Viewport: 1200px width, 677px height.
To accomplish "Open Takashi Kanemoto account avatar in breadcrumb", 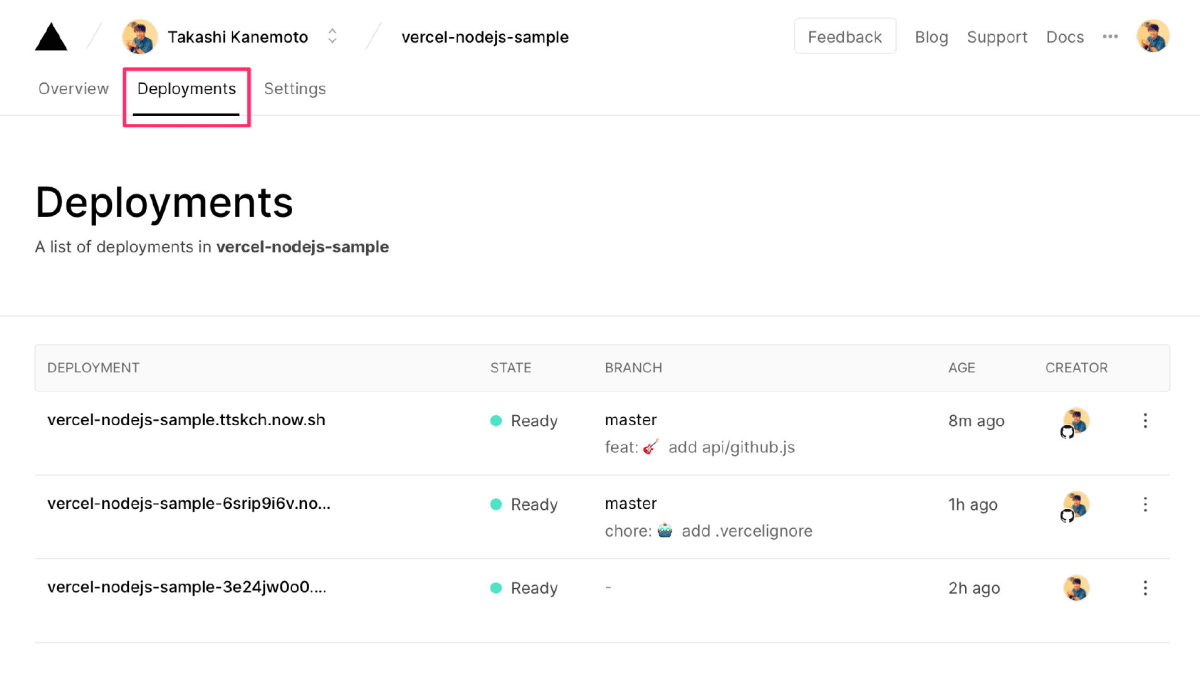I will [x=140, y=37].
